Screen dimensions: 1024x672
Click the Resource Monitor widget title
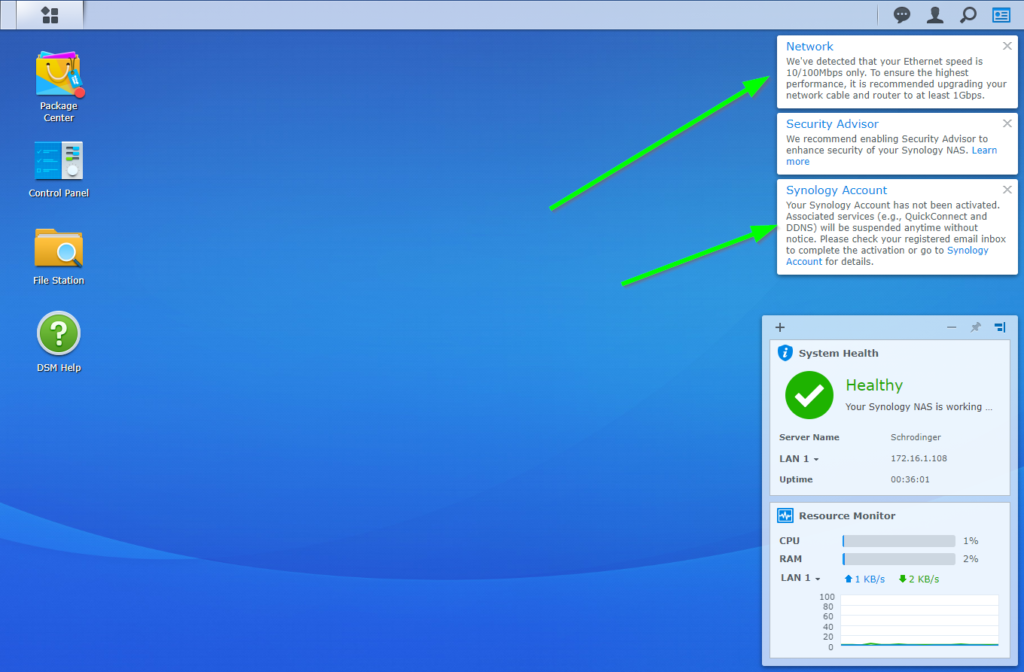[847, 516]
